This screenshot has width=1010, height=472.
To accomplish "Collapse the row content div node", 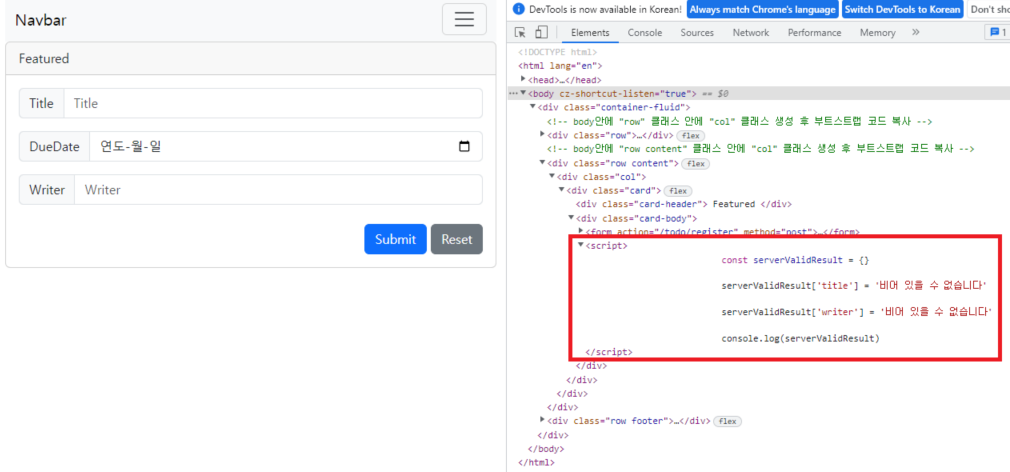I will click(x=542, y=163).
